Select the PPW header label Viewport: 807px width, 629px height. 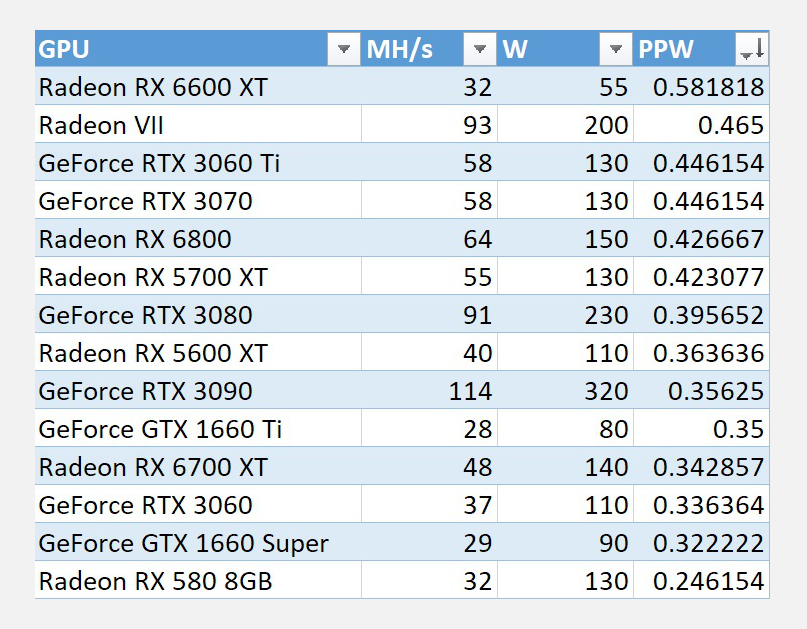click(x=666, y=49)
